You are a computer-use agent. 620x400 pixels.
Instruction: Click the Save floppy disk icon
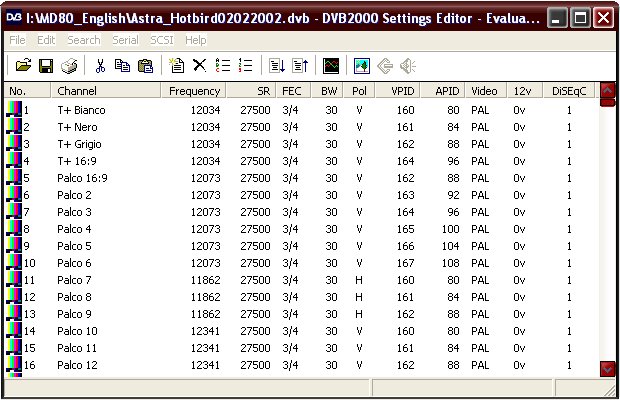click(46, 66)
